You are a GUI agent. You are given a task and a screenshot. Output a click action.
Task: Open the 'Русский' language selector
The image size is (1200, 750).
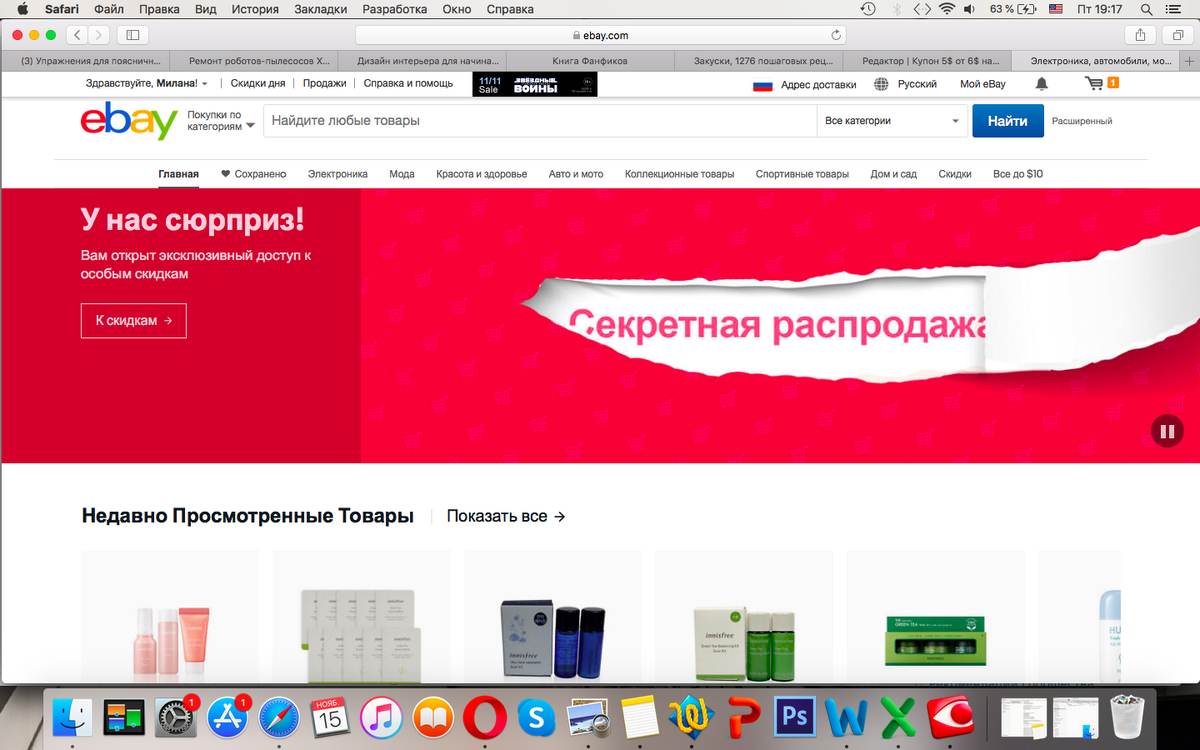click(905, 84)
